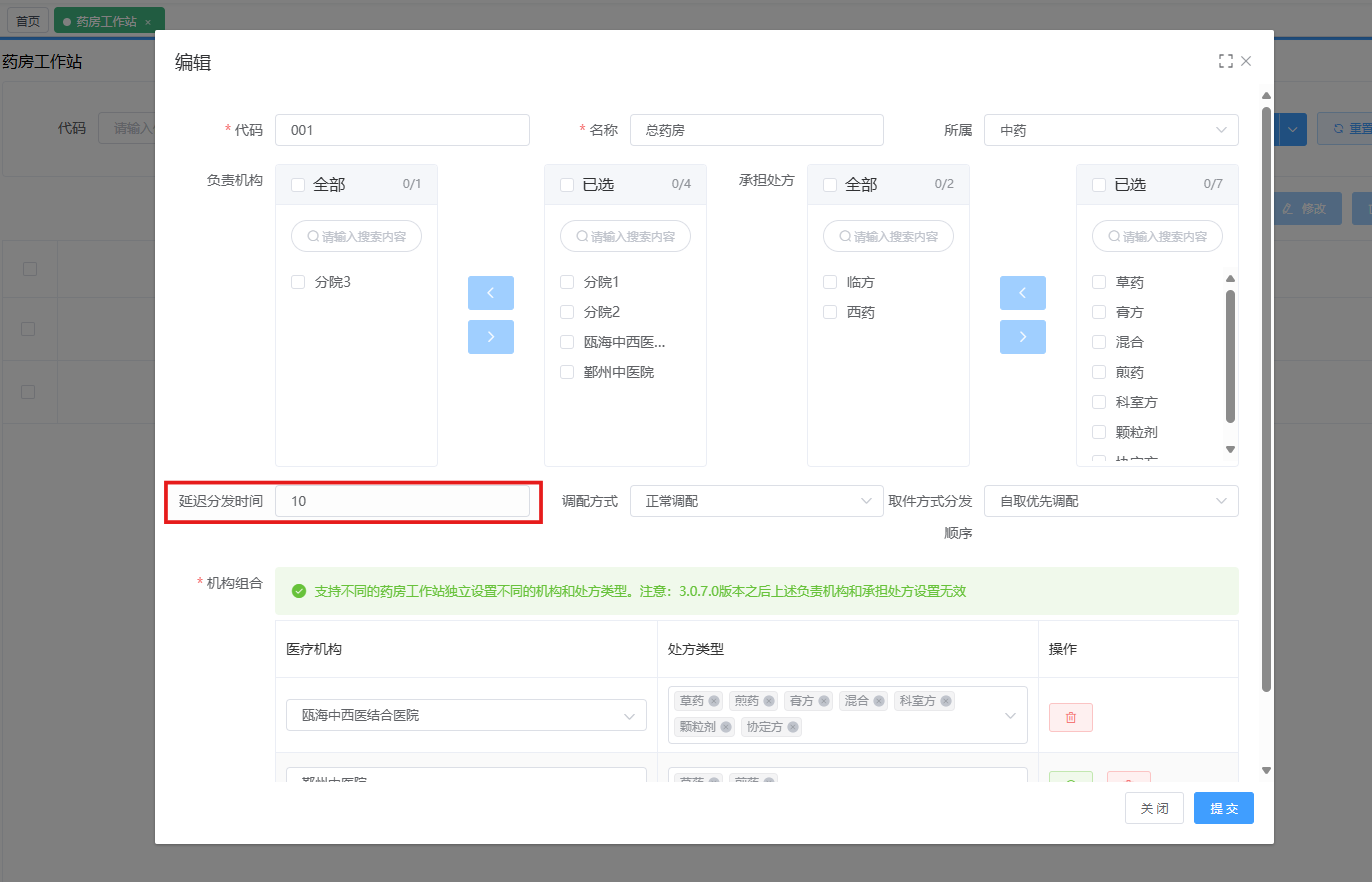This screenshot has width=1372, height=882.
Task: Click the fullscreen icon in the dialog header
Action: click(x=1225, y=61)
